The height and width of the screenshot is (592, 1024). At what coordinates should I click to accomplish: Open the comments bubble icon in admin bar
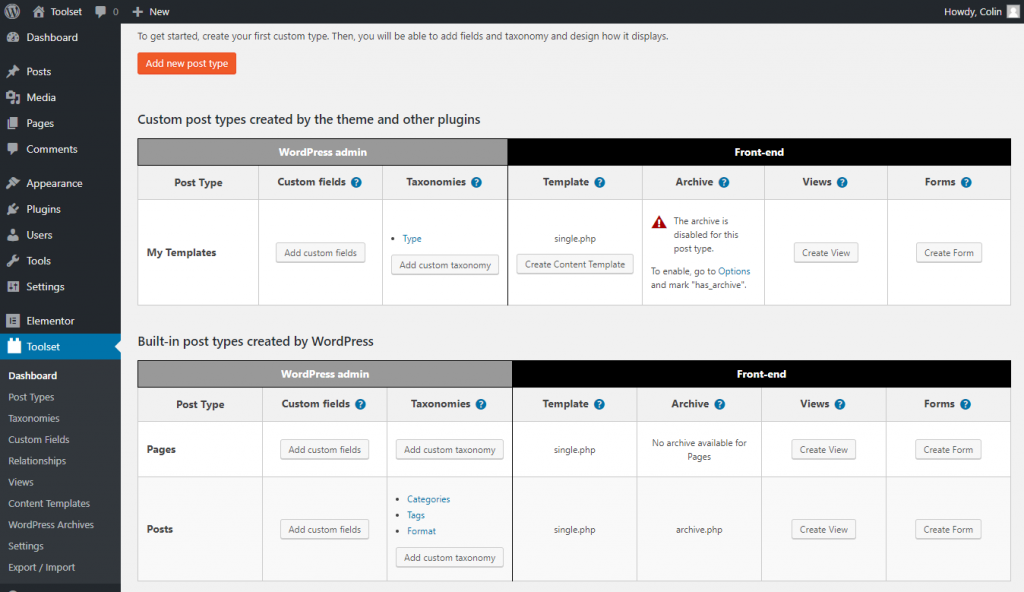(x=100, y=12)
